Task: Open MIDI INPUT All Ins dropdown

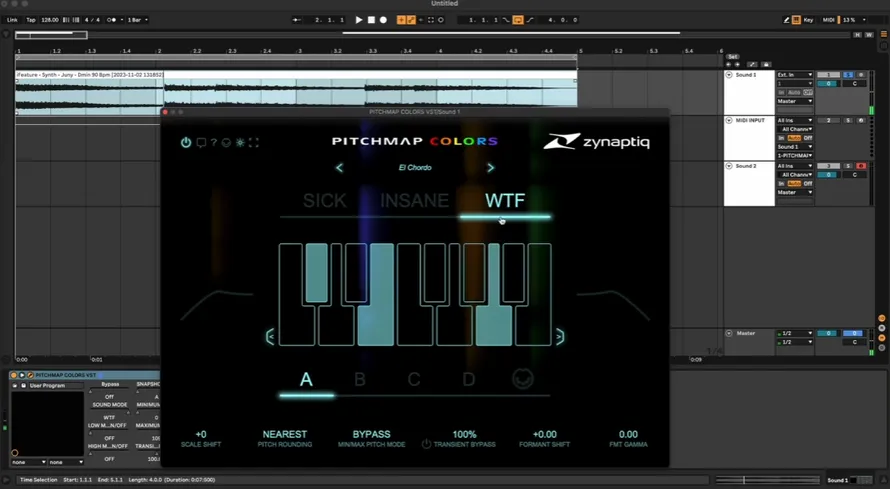Action: point(795,120)
